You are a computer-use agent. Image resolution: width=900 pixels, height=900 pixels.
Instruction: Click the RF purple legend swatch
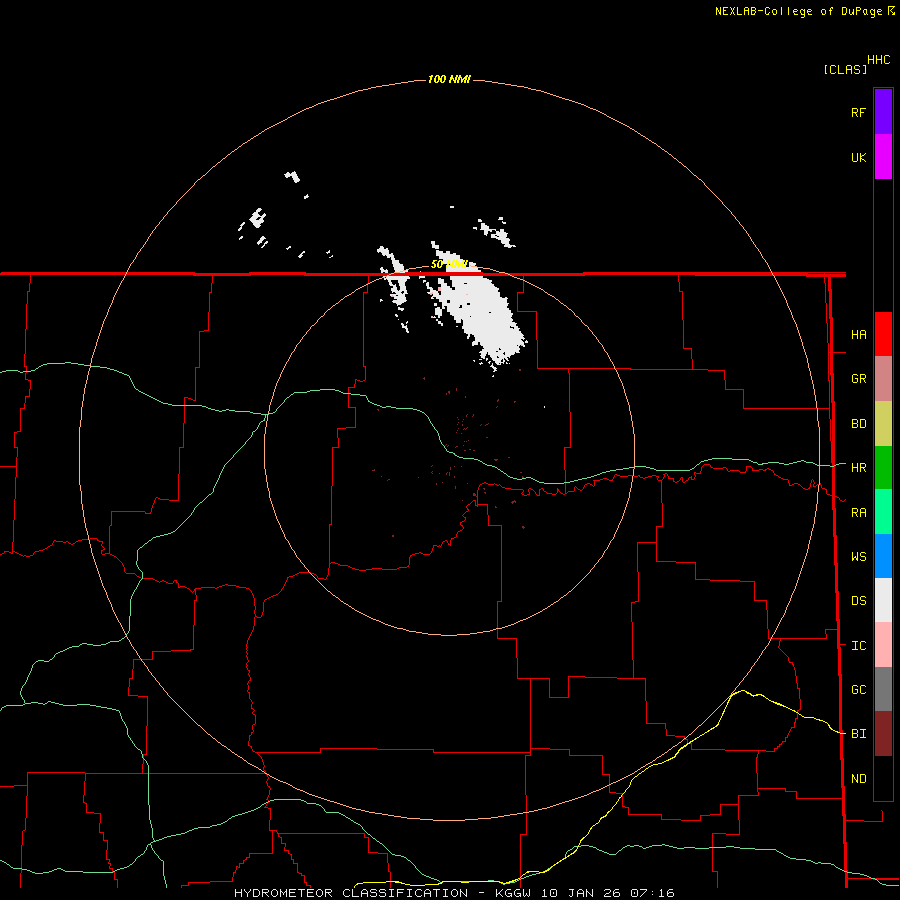pyautogui.click(x=883, y=112)
